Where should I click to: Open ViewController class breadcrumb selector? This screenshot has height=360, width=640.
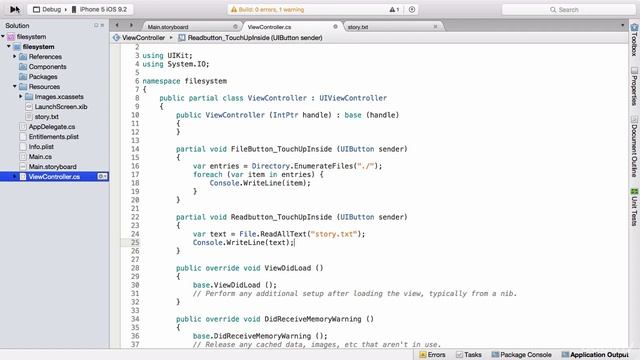click(139, 38)
